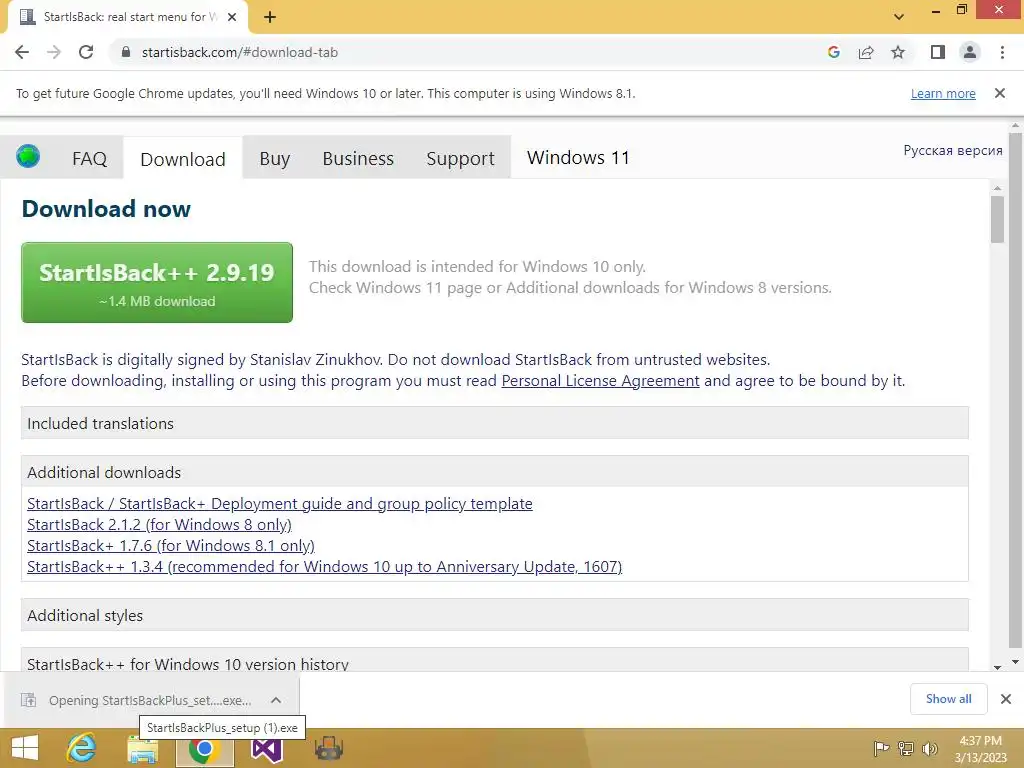This screenshot has width=1024, height=768.
Task: Click inner scrollbar down arrow
Action: point(997,667)
